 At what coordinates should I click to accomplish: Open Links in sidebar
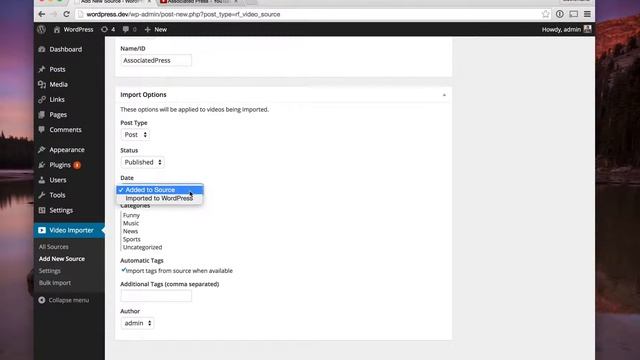[57, 100]
